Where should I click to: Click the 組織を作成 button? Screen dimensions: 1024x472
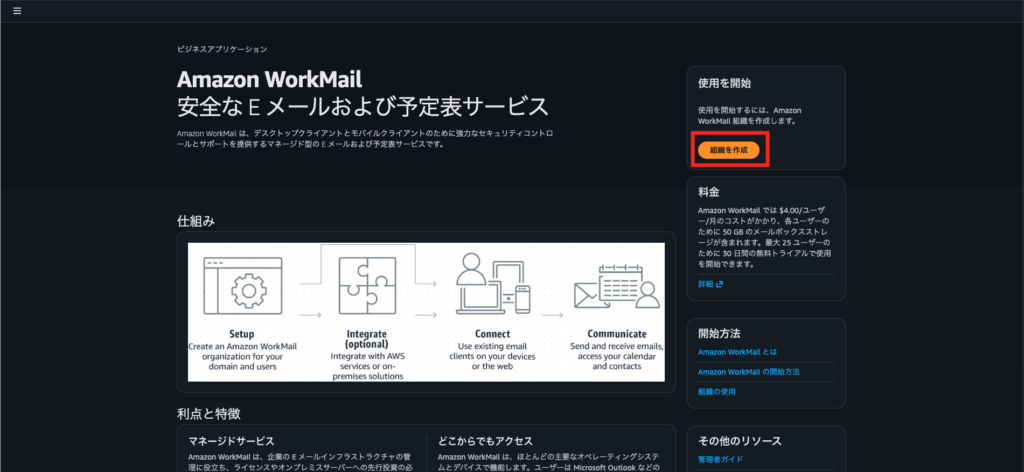point(728,150)
